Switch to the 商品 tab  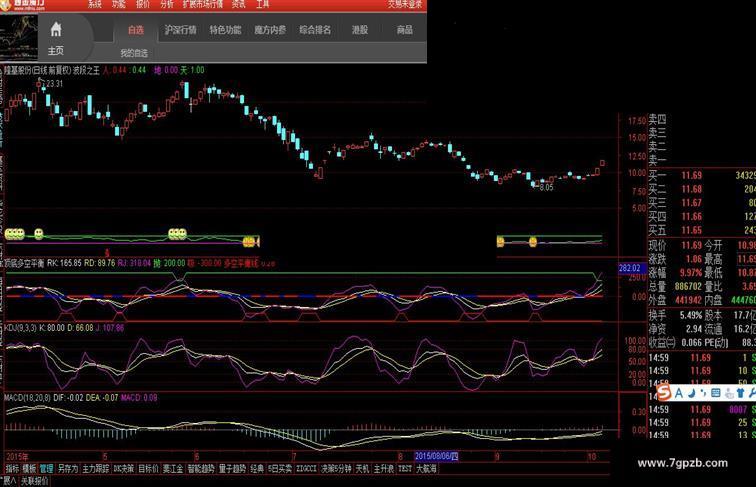click(405, 30)
